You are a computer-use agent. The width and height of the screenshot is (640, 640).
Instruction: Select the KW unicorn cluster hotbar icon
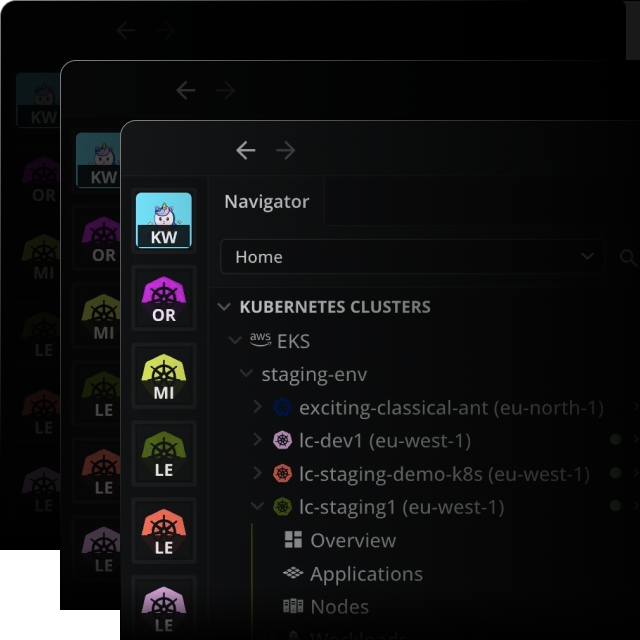[164, 220]
